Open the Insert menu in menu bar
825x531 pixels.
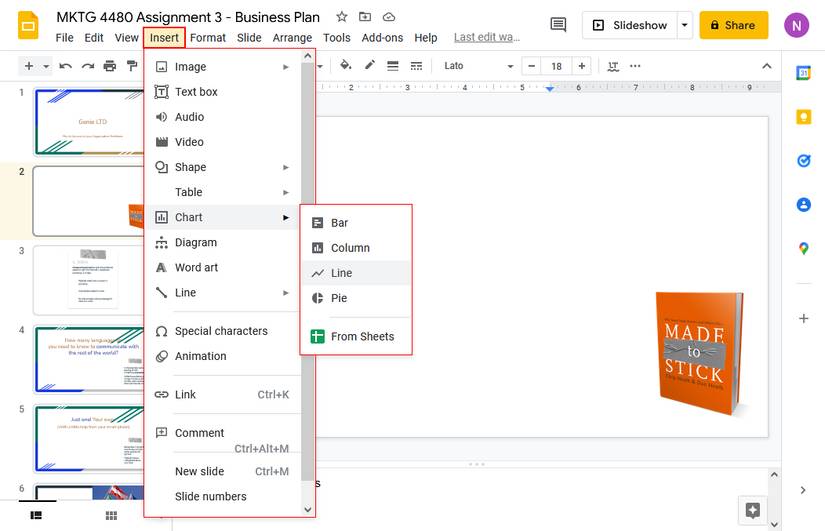pyautogui.click(x=164, y=38)
